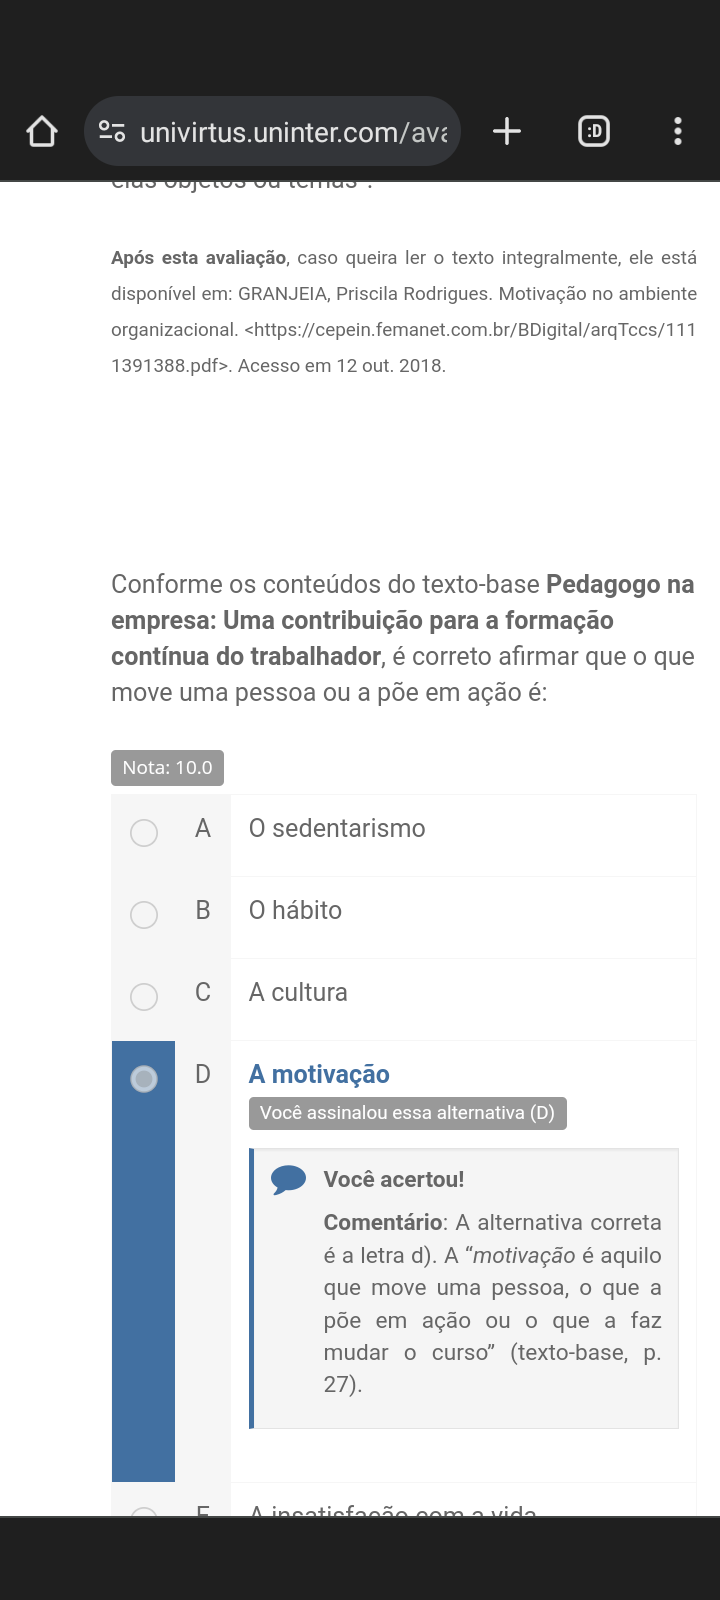The width and height of the screenshot is (720, 1600).
Task: Tap the browser home icon
Action: [42, 131]
